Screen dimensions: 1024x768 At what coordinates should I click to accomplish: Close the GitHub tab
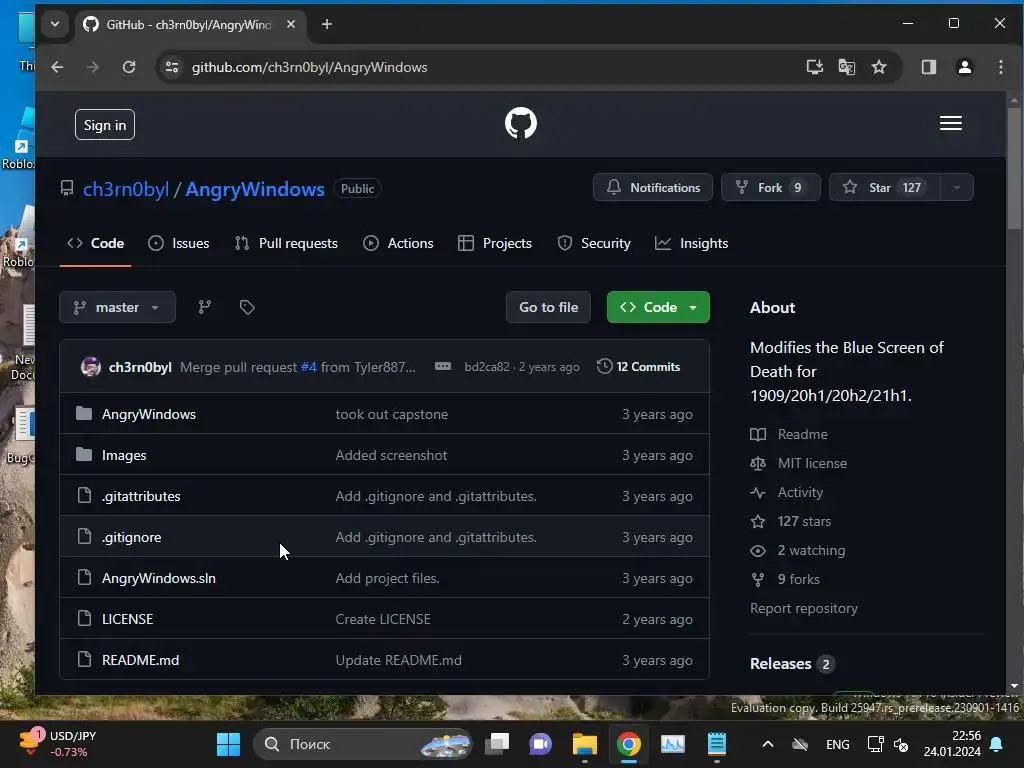click(x=291, y=24)
